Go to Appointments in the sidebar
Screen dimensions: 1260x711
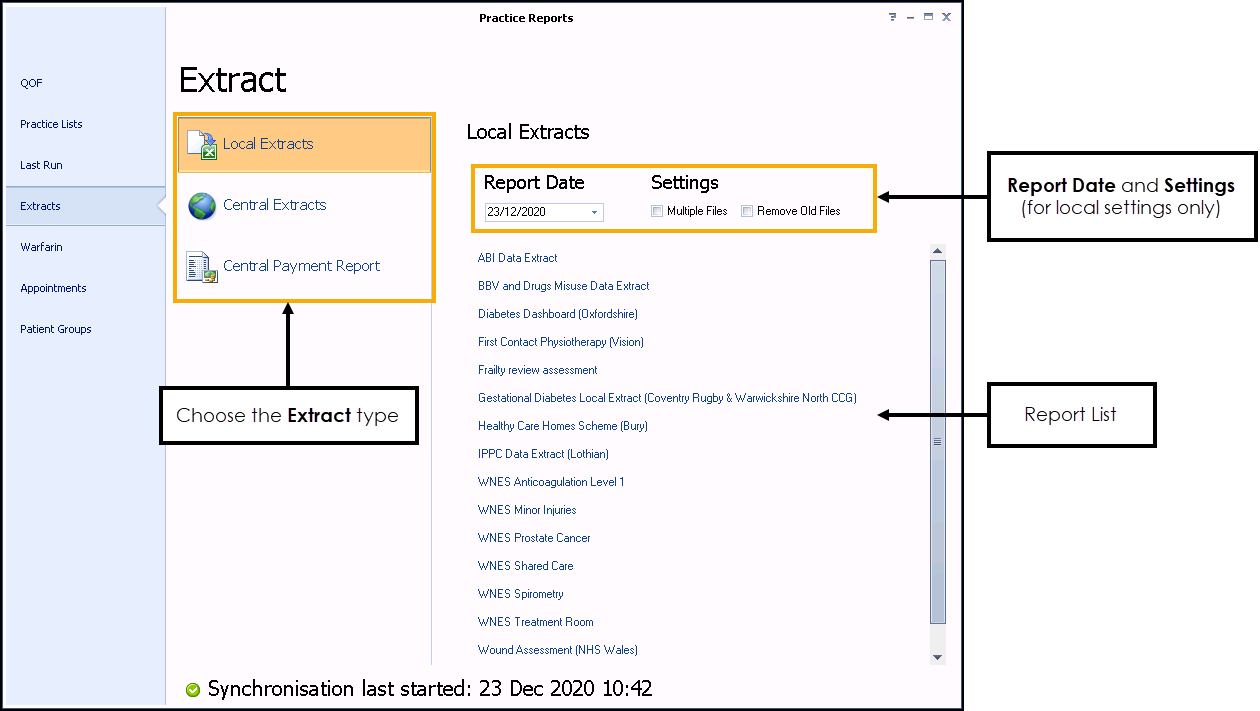[53, 288]
